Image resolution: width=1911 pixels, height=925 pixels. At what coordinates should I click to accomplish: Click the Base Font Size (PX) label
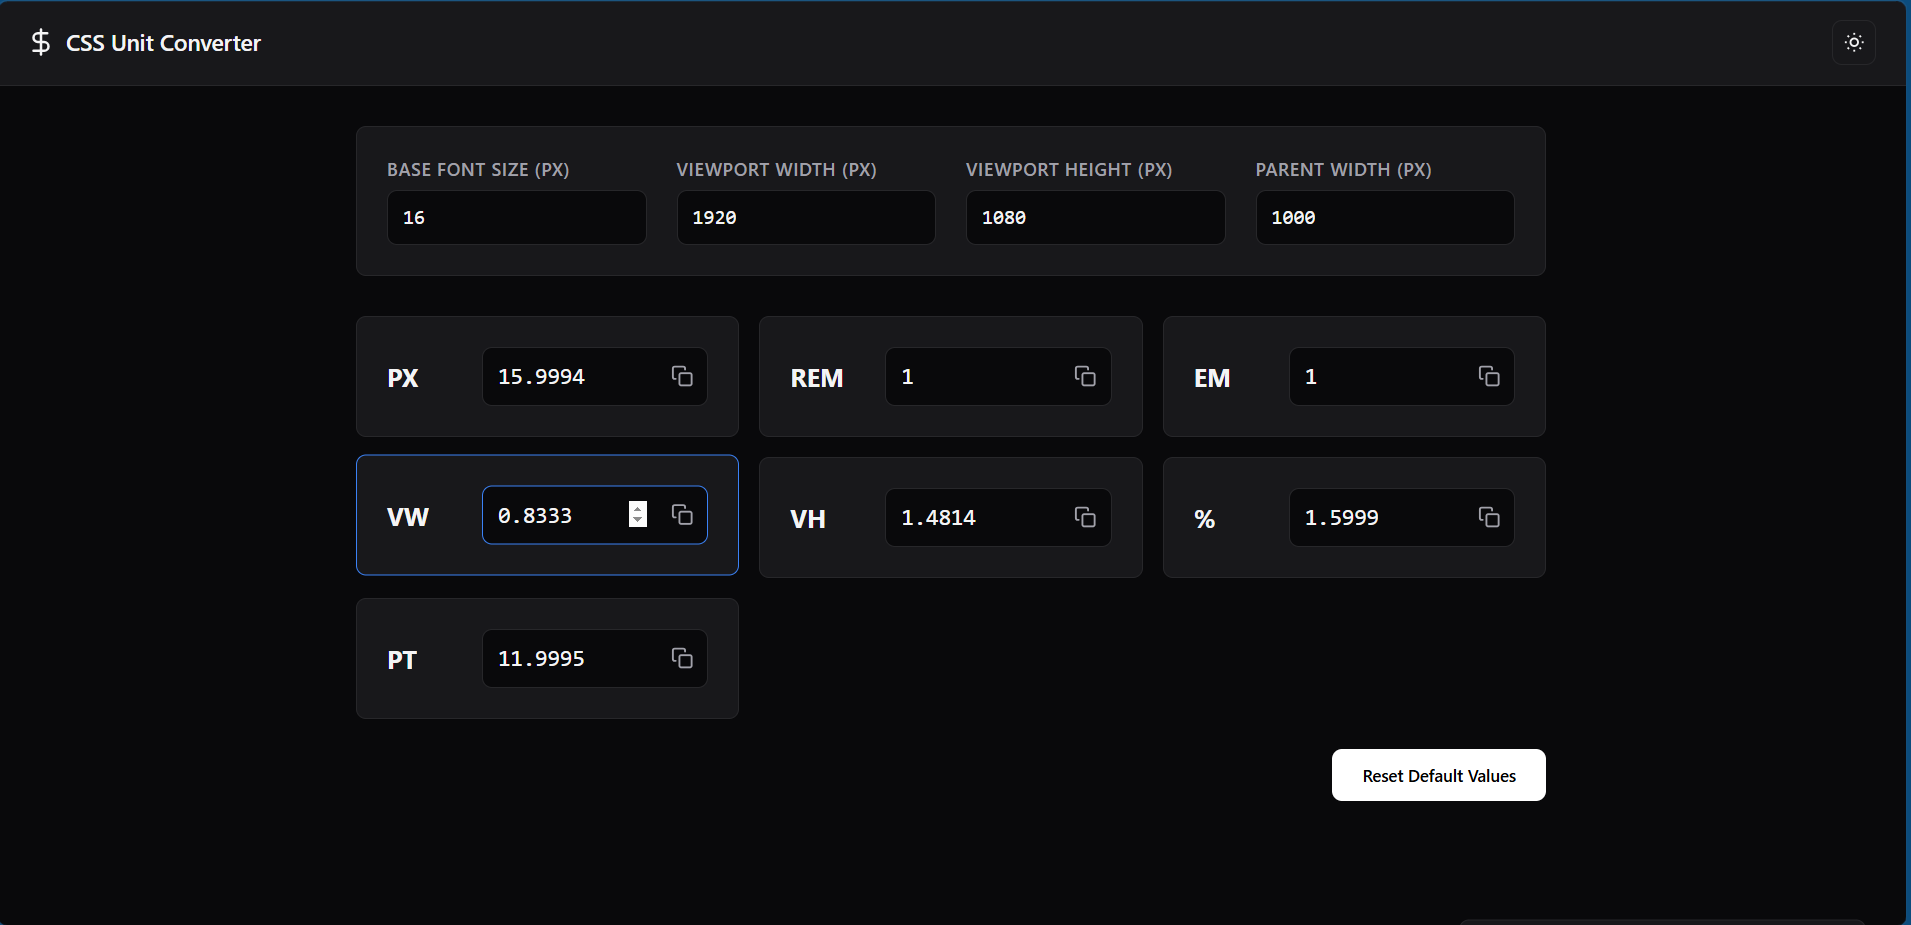point(478,170)
